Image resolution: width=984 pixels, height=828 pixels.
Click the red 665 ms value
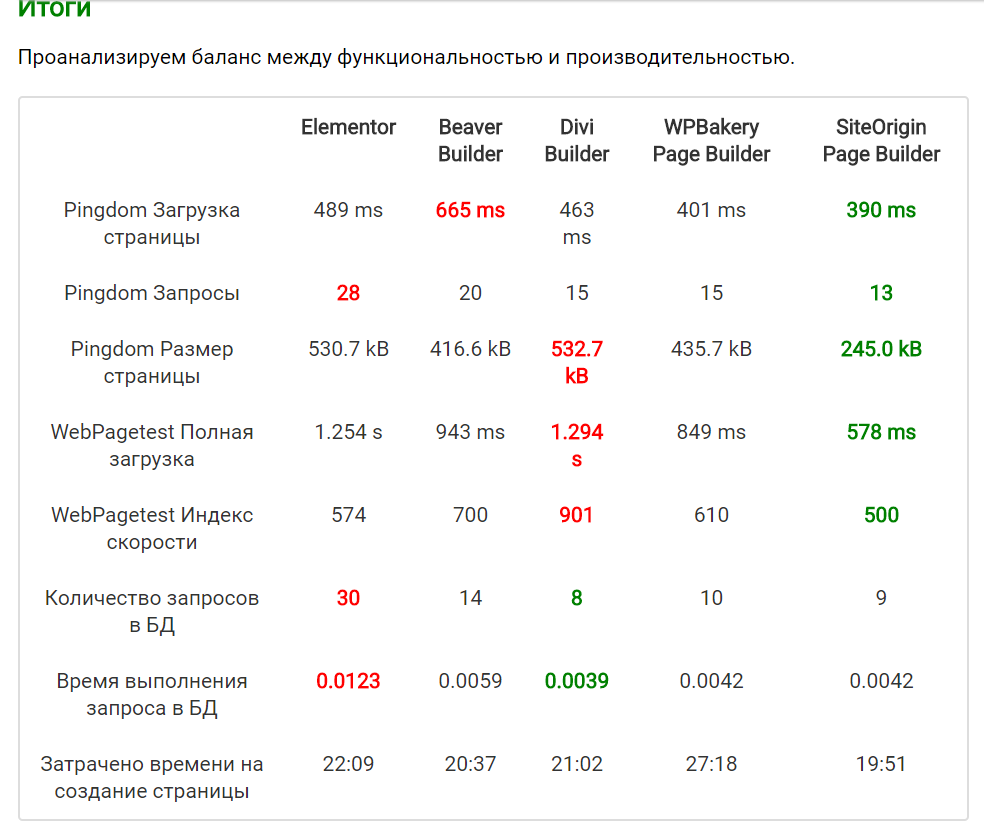click(470, 210)
